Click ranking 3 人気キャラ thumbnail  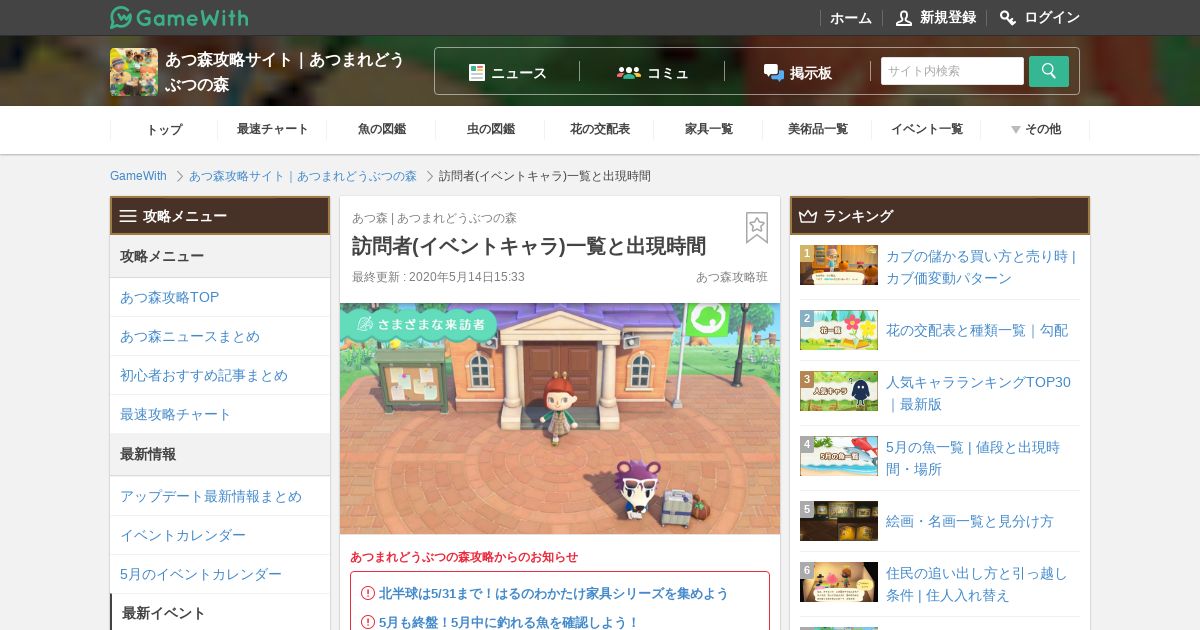pyautogui.click(x=839, y=391)
